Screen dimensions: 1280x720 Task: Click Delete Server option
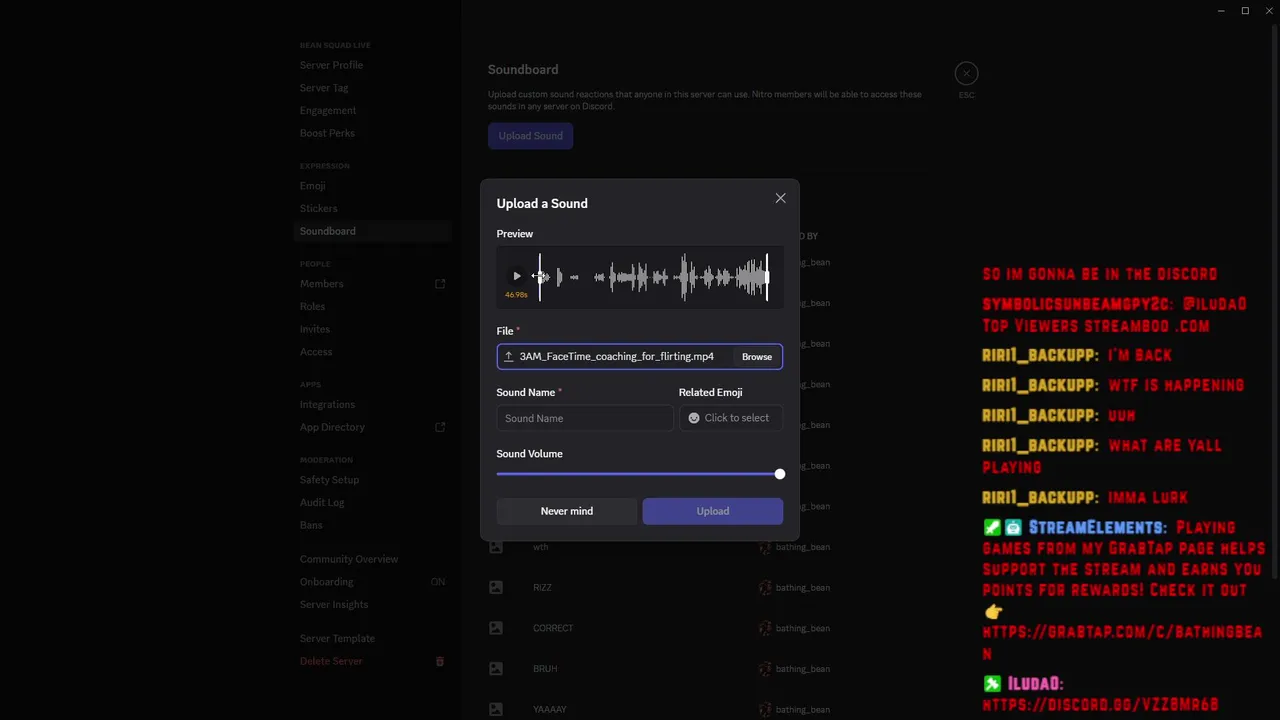(x=331, y=661)
